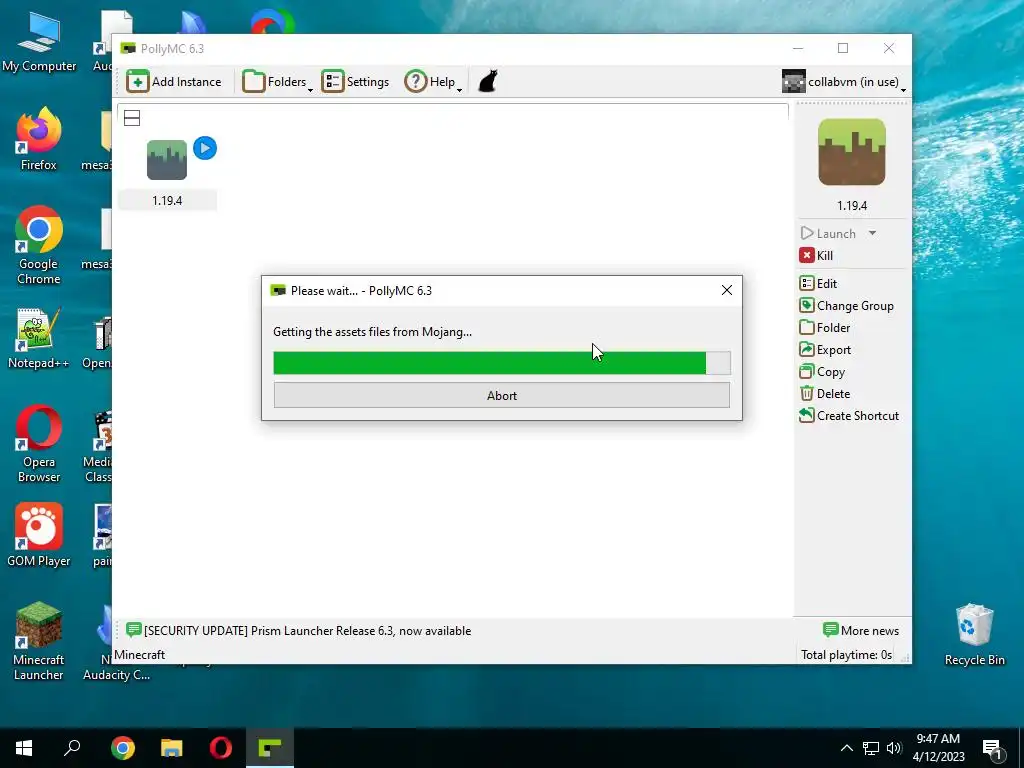Delete the selected instance

coord(825,394)
